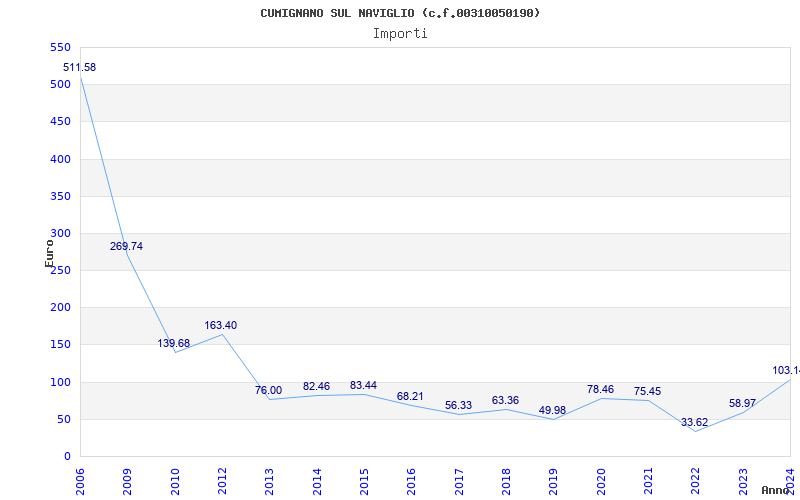
Task: Click the 2013 year label
Action: (269, 482)
